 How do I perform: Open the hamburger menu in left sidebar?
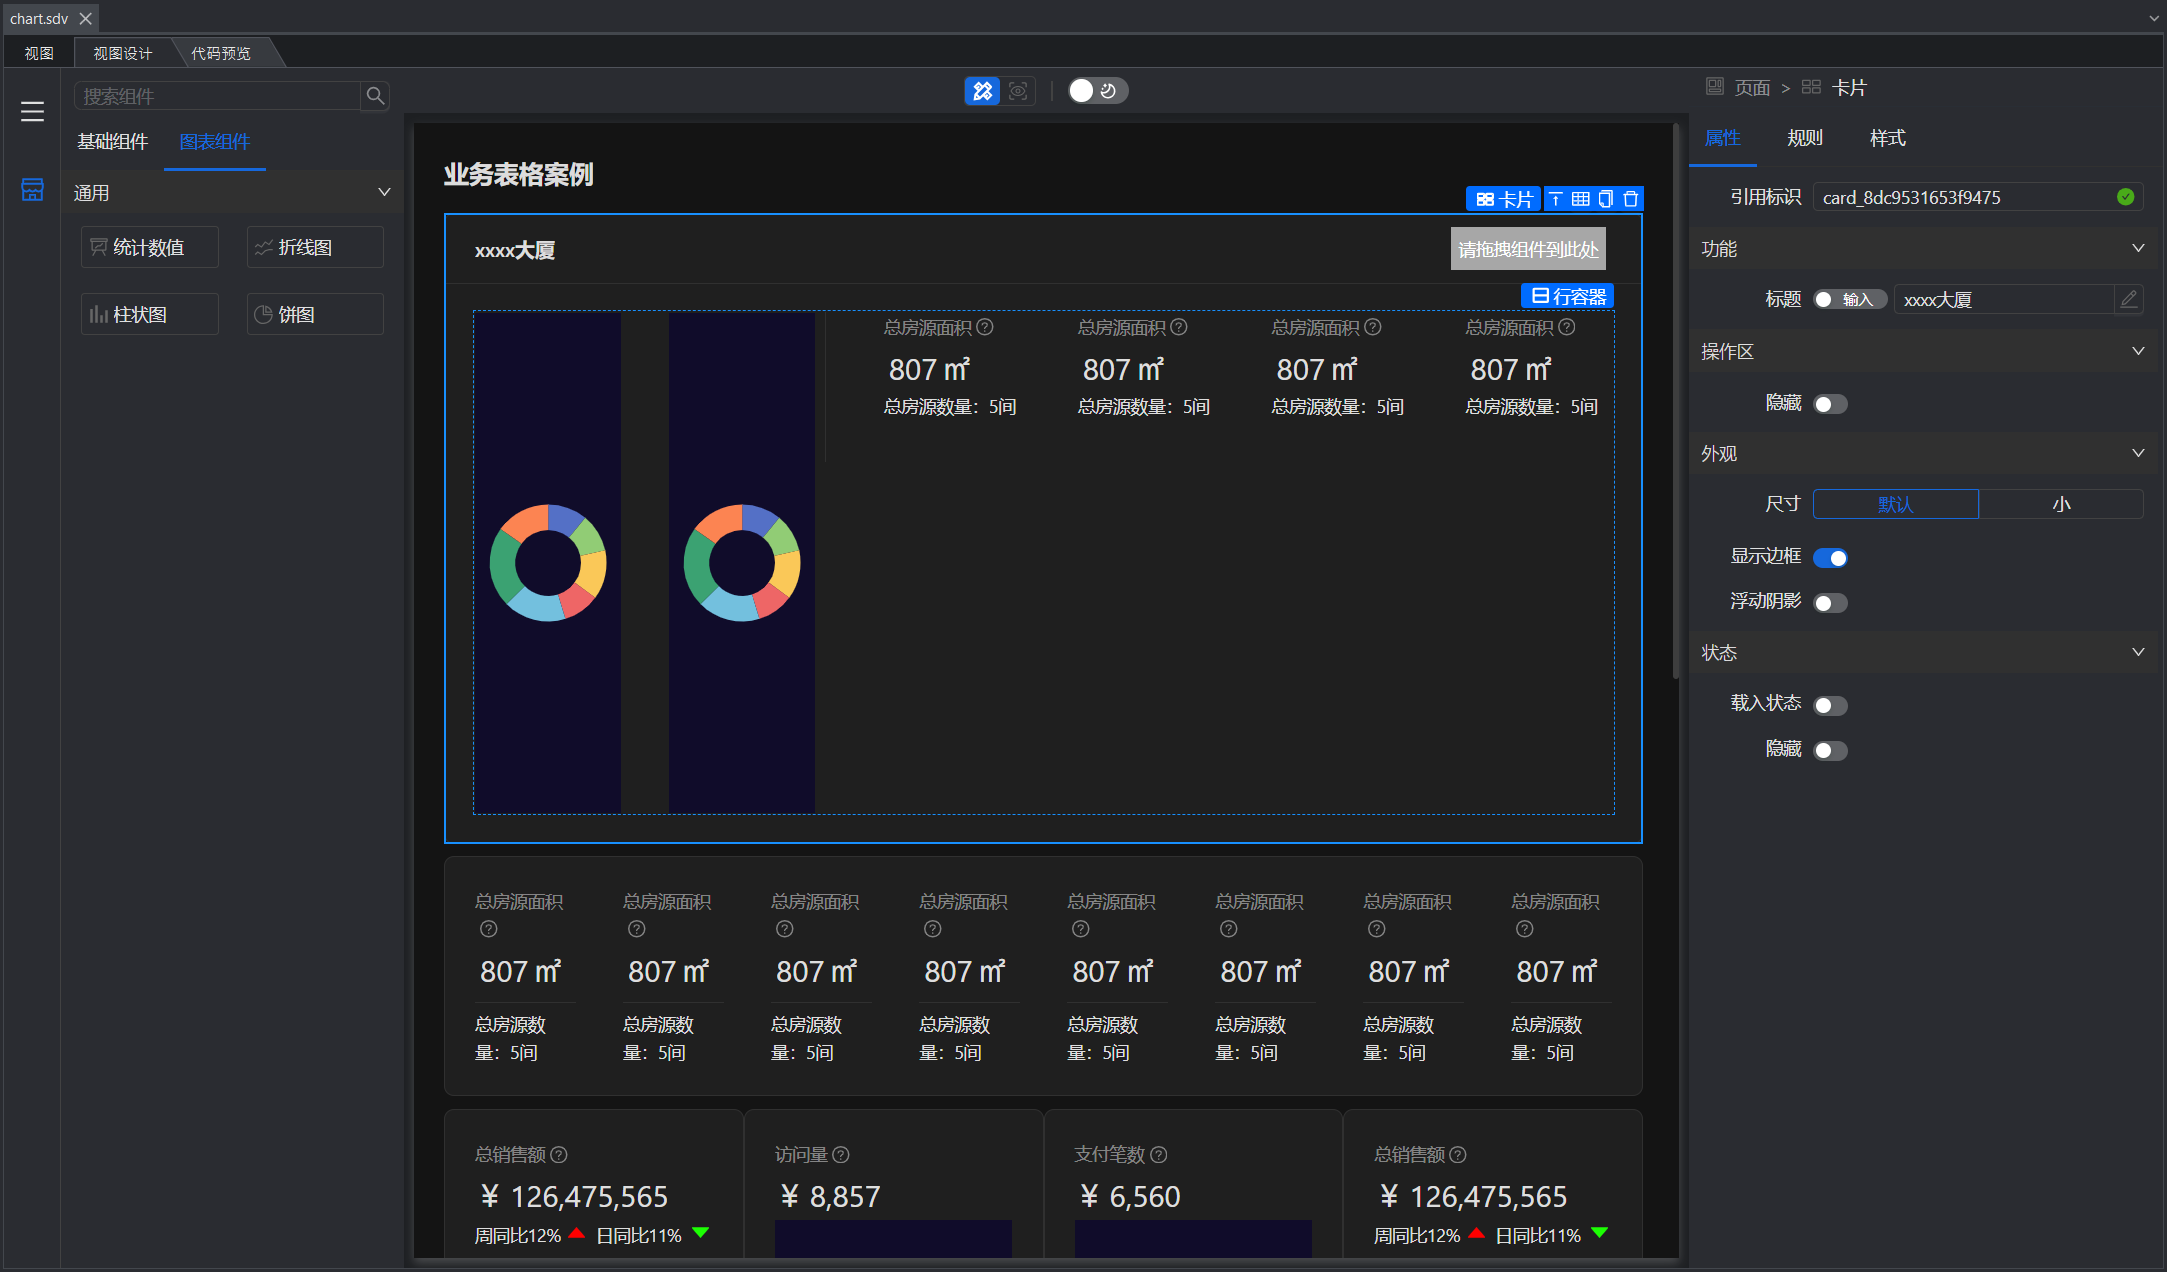32,112
